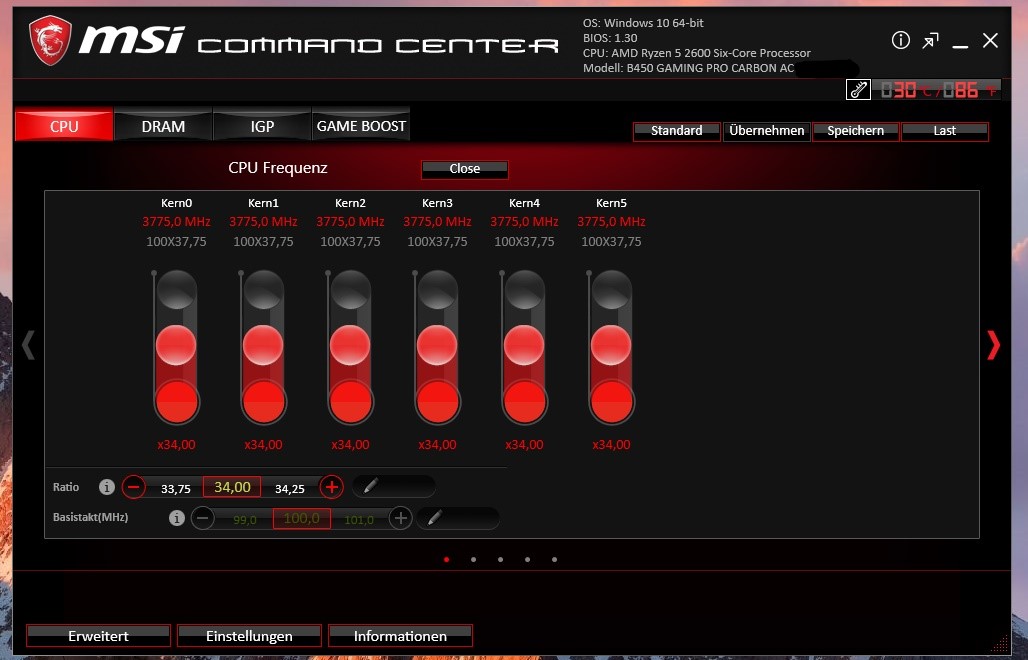Select the Kern2 frequency slider
The image size is (1028, 660).
coord(350,347)
